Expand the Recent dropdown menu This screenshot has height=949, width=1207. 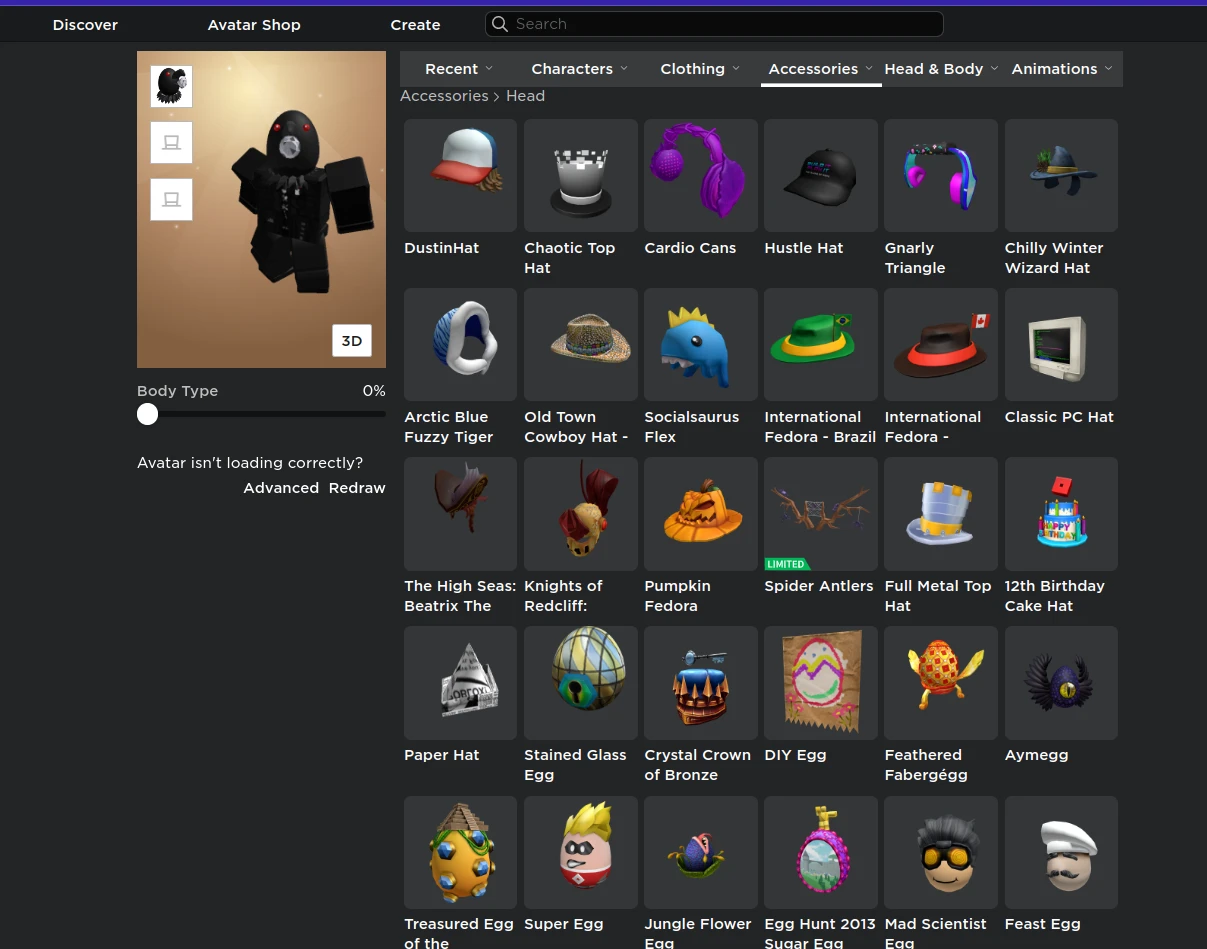pyautogui.click(x=459, y=69)
